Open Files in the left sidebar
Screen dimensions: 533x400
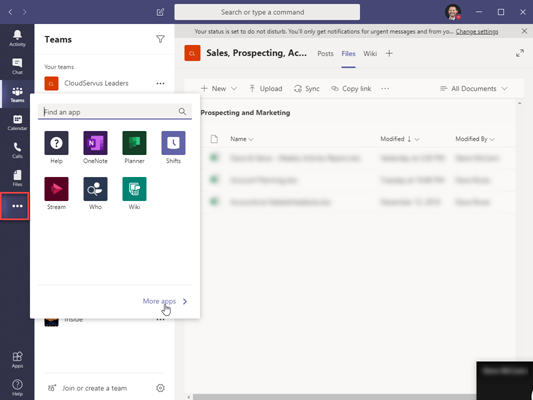pyautogui.click(x=17, y=178)
